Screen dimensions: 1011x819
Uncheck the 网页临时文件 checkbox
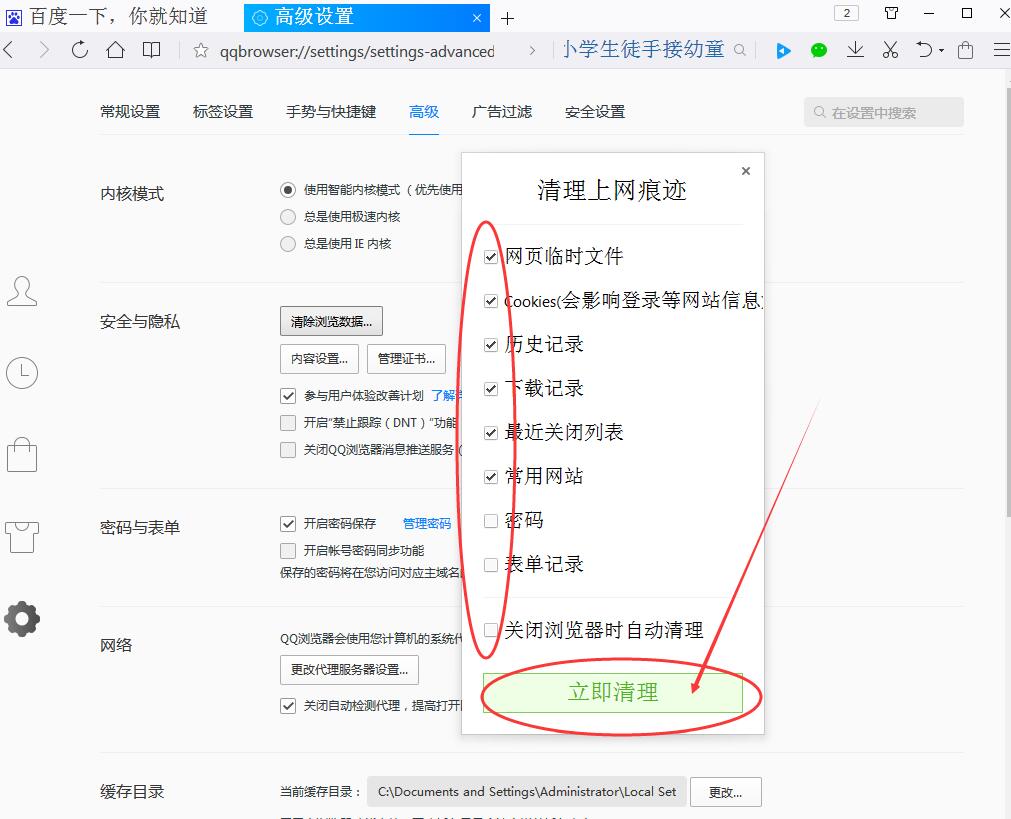[491, 257]
